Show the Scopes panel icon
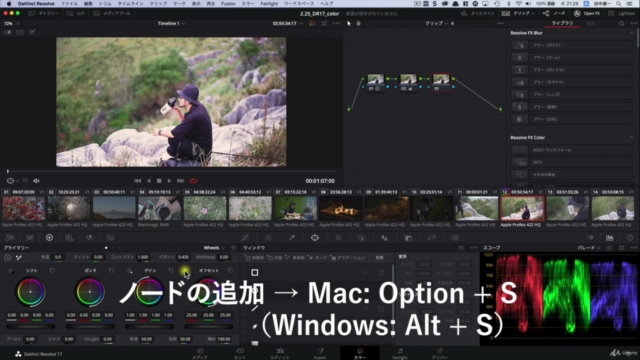 click(610, 238)
